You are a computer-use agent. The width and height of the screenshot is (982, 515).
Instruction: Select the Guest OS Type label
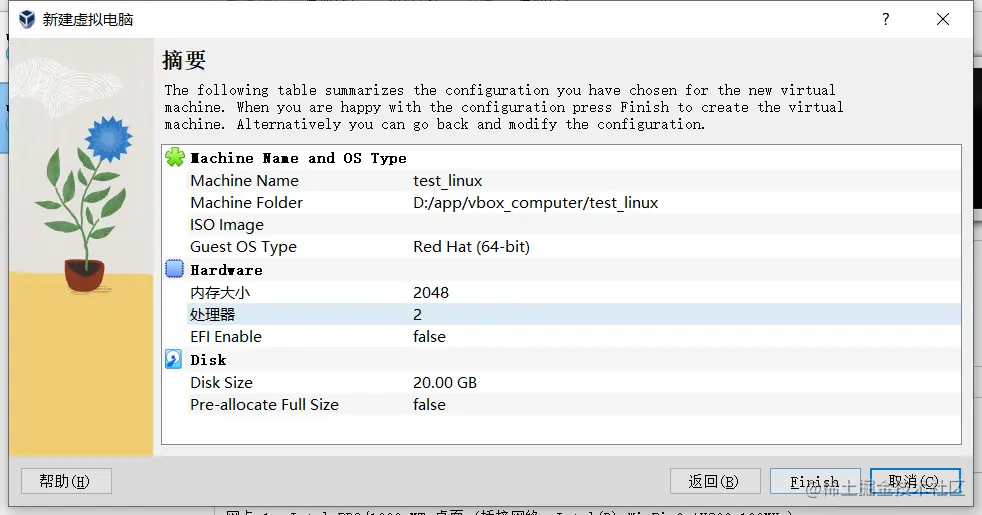coord(243,247)
